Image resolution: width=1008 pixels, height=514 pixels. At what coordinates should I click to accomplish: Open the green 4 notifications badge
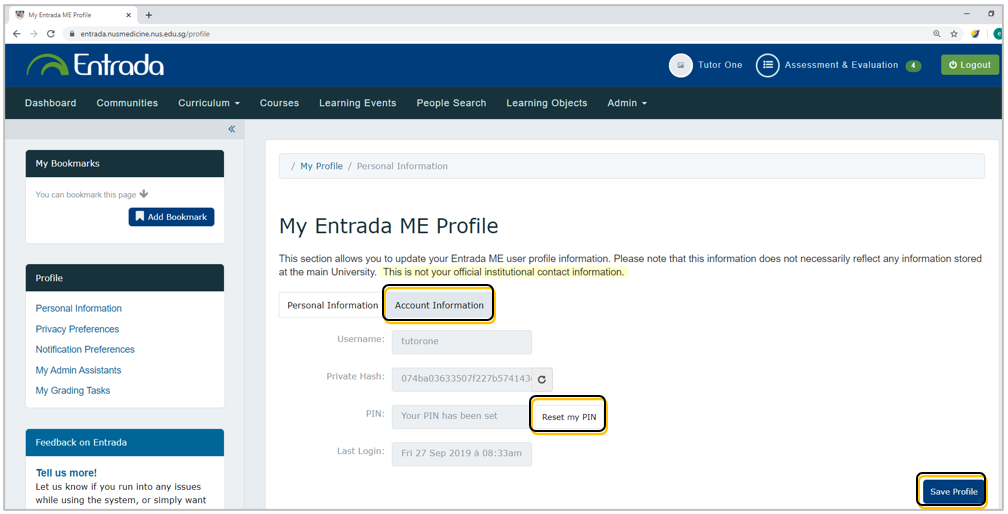coord(913,66)
